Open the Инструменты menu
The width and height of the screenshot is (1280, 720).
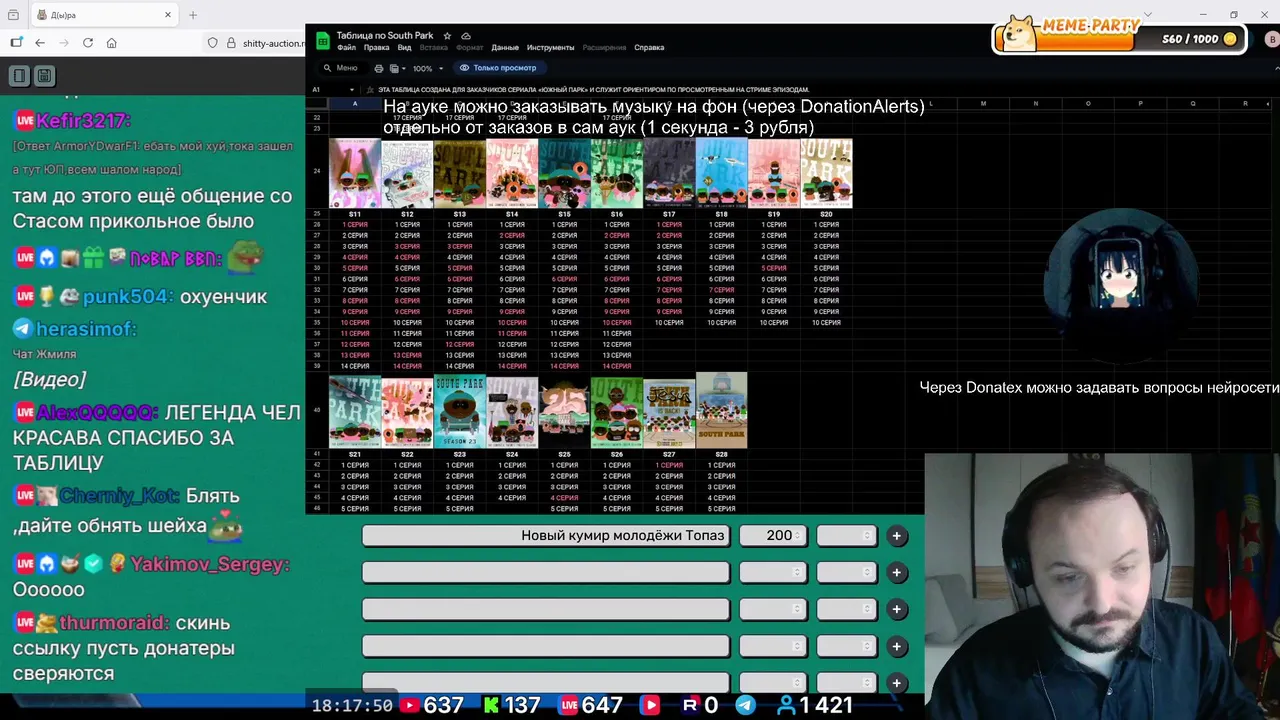click(550, 47)
